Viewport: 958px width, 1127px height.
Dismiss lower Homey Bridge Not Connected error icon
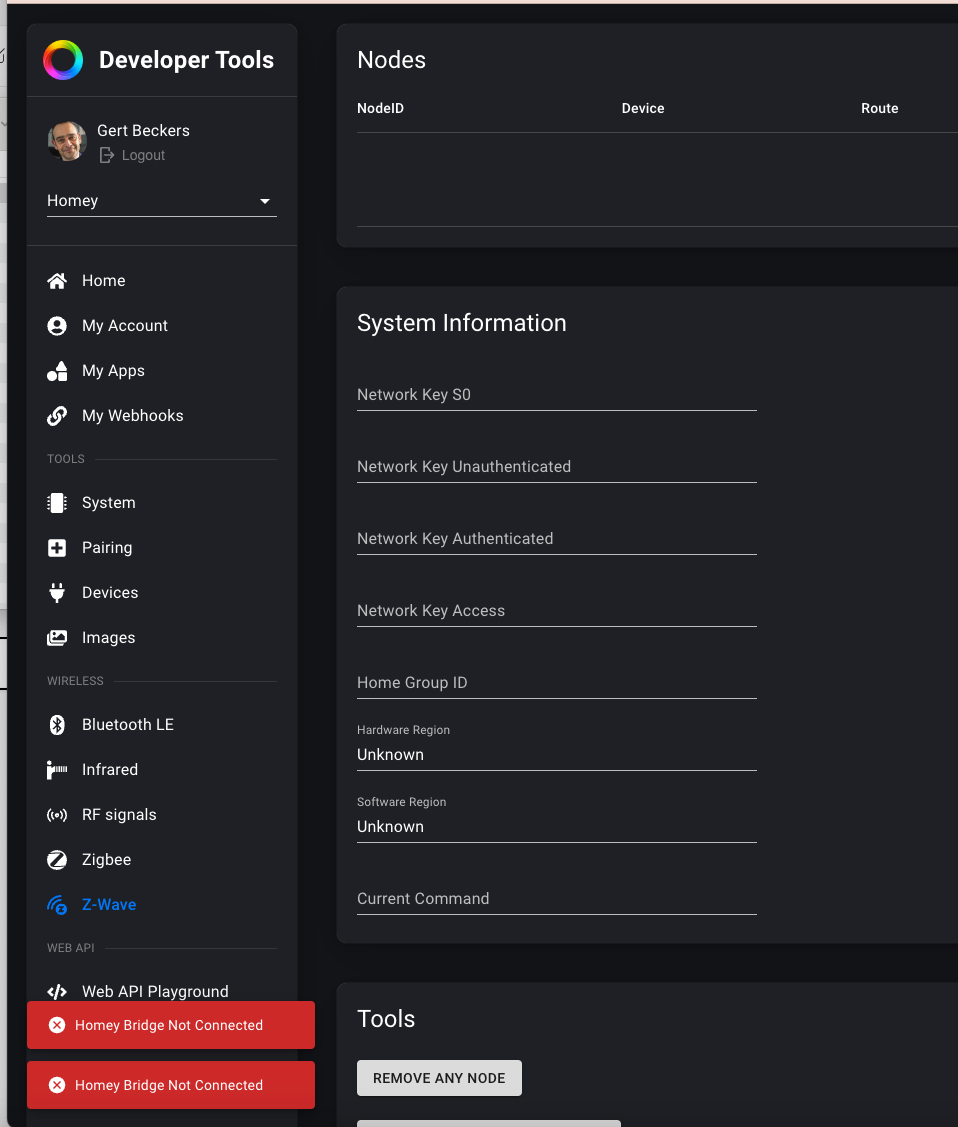coord(57,1085)
